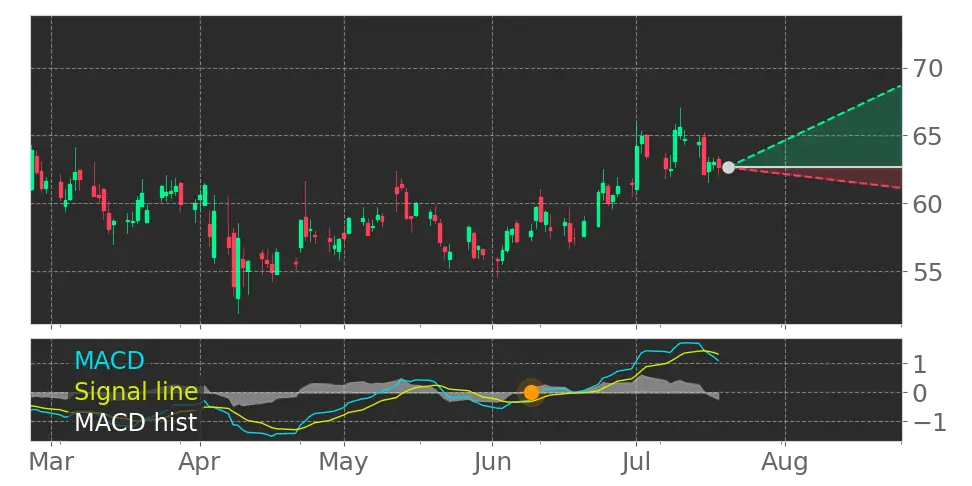972x486 pixels.
Task: Click the Mar label on time axis
Action: [51, 462]
